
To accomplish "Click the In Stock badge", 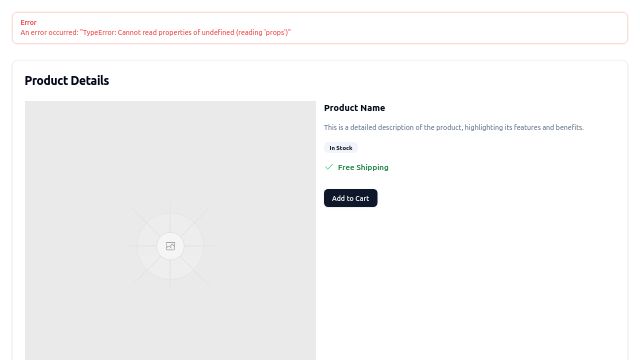I will [341, 148].
